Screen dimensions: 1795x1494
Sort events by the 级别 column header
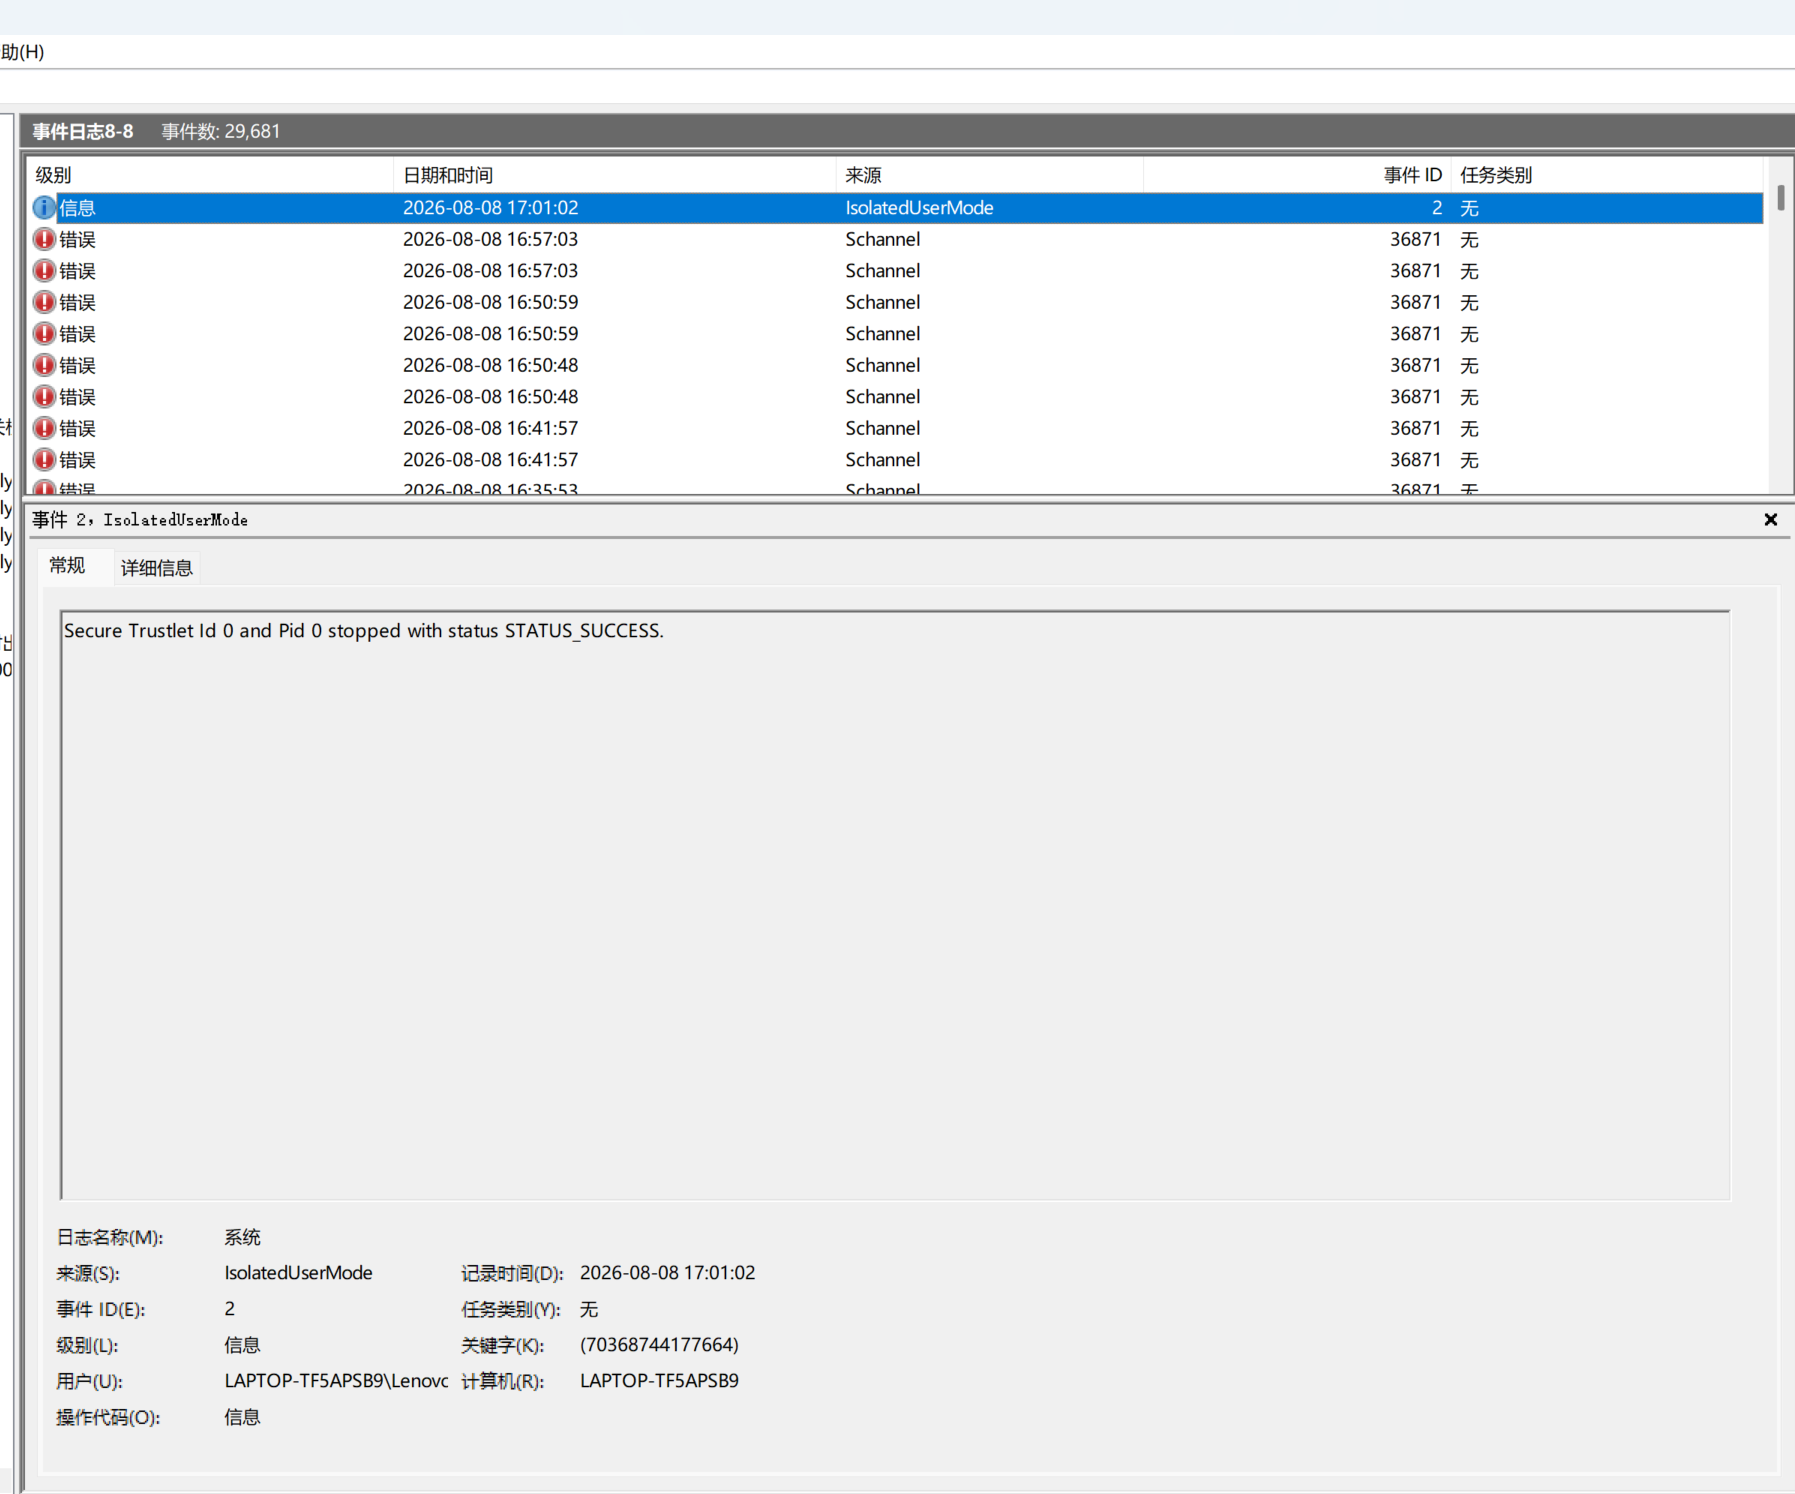coord(210,175)
